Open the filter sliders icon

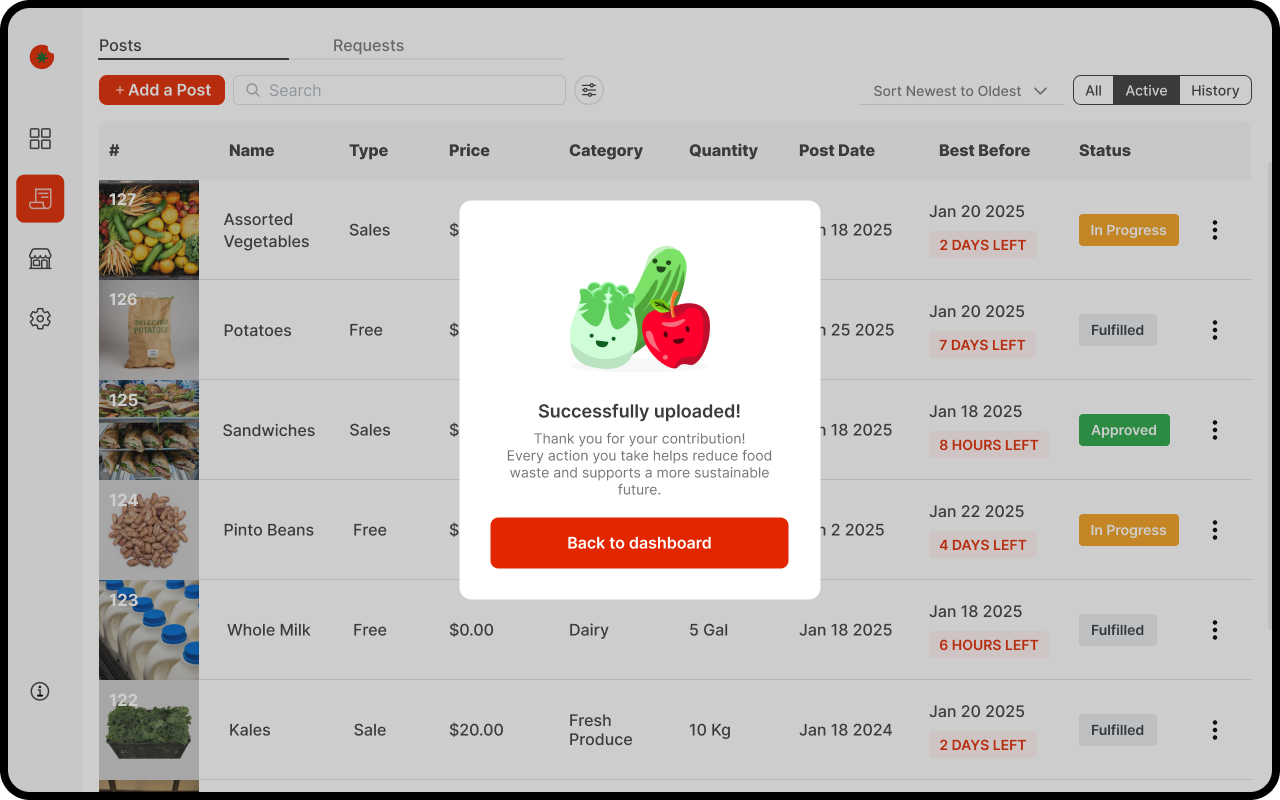click(x=589, y=90)
